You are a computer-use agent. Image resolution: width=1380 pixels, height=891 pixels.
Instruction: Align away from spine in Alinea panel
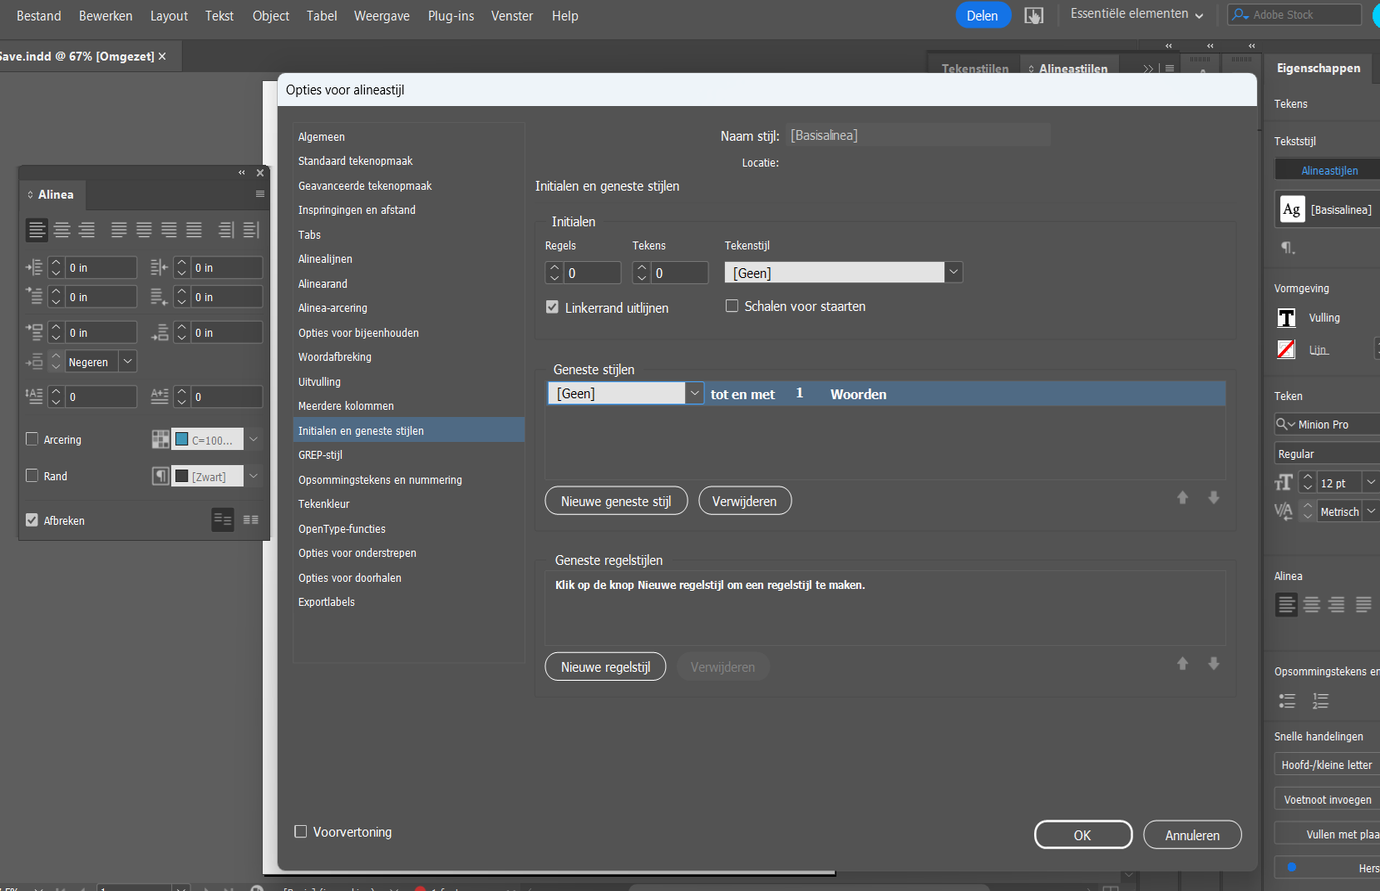pos(251,230)
